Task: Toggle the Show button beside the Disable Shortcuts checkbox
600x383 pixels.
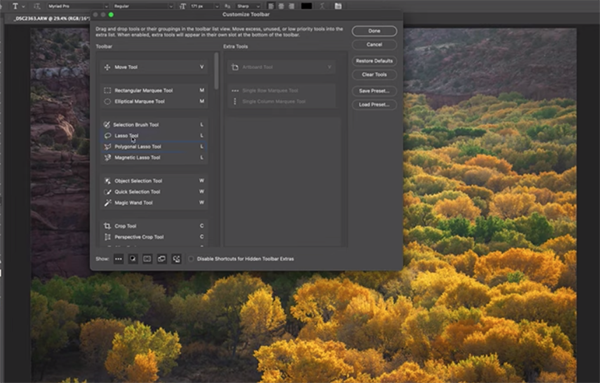Action: click(176, 259)
